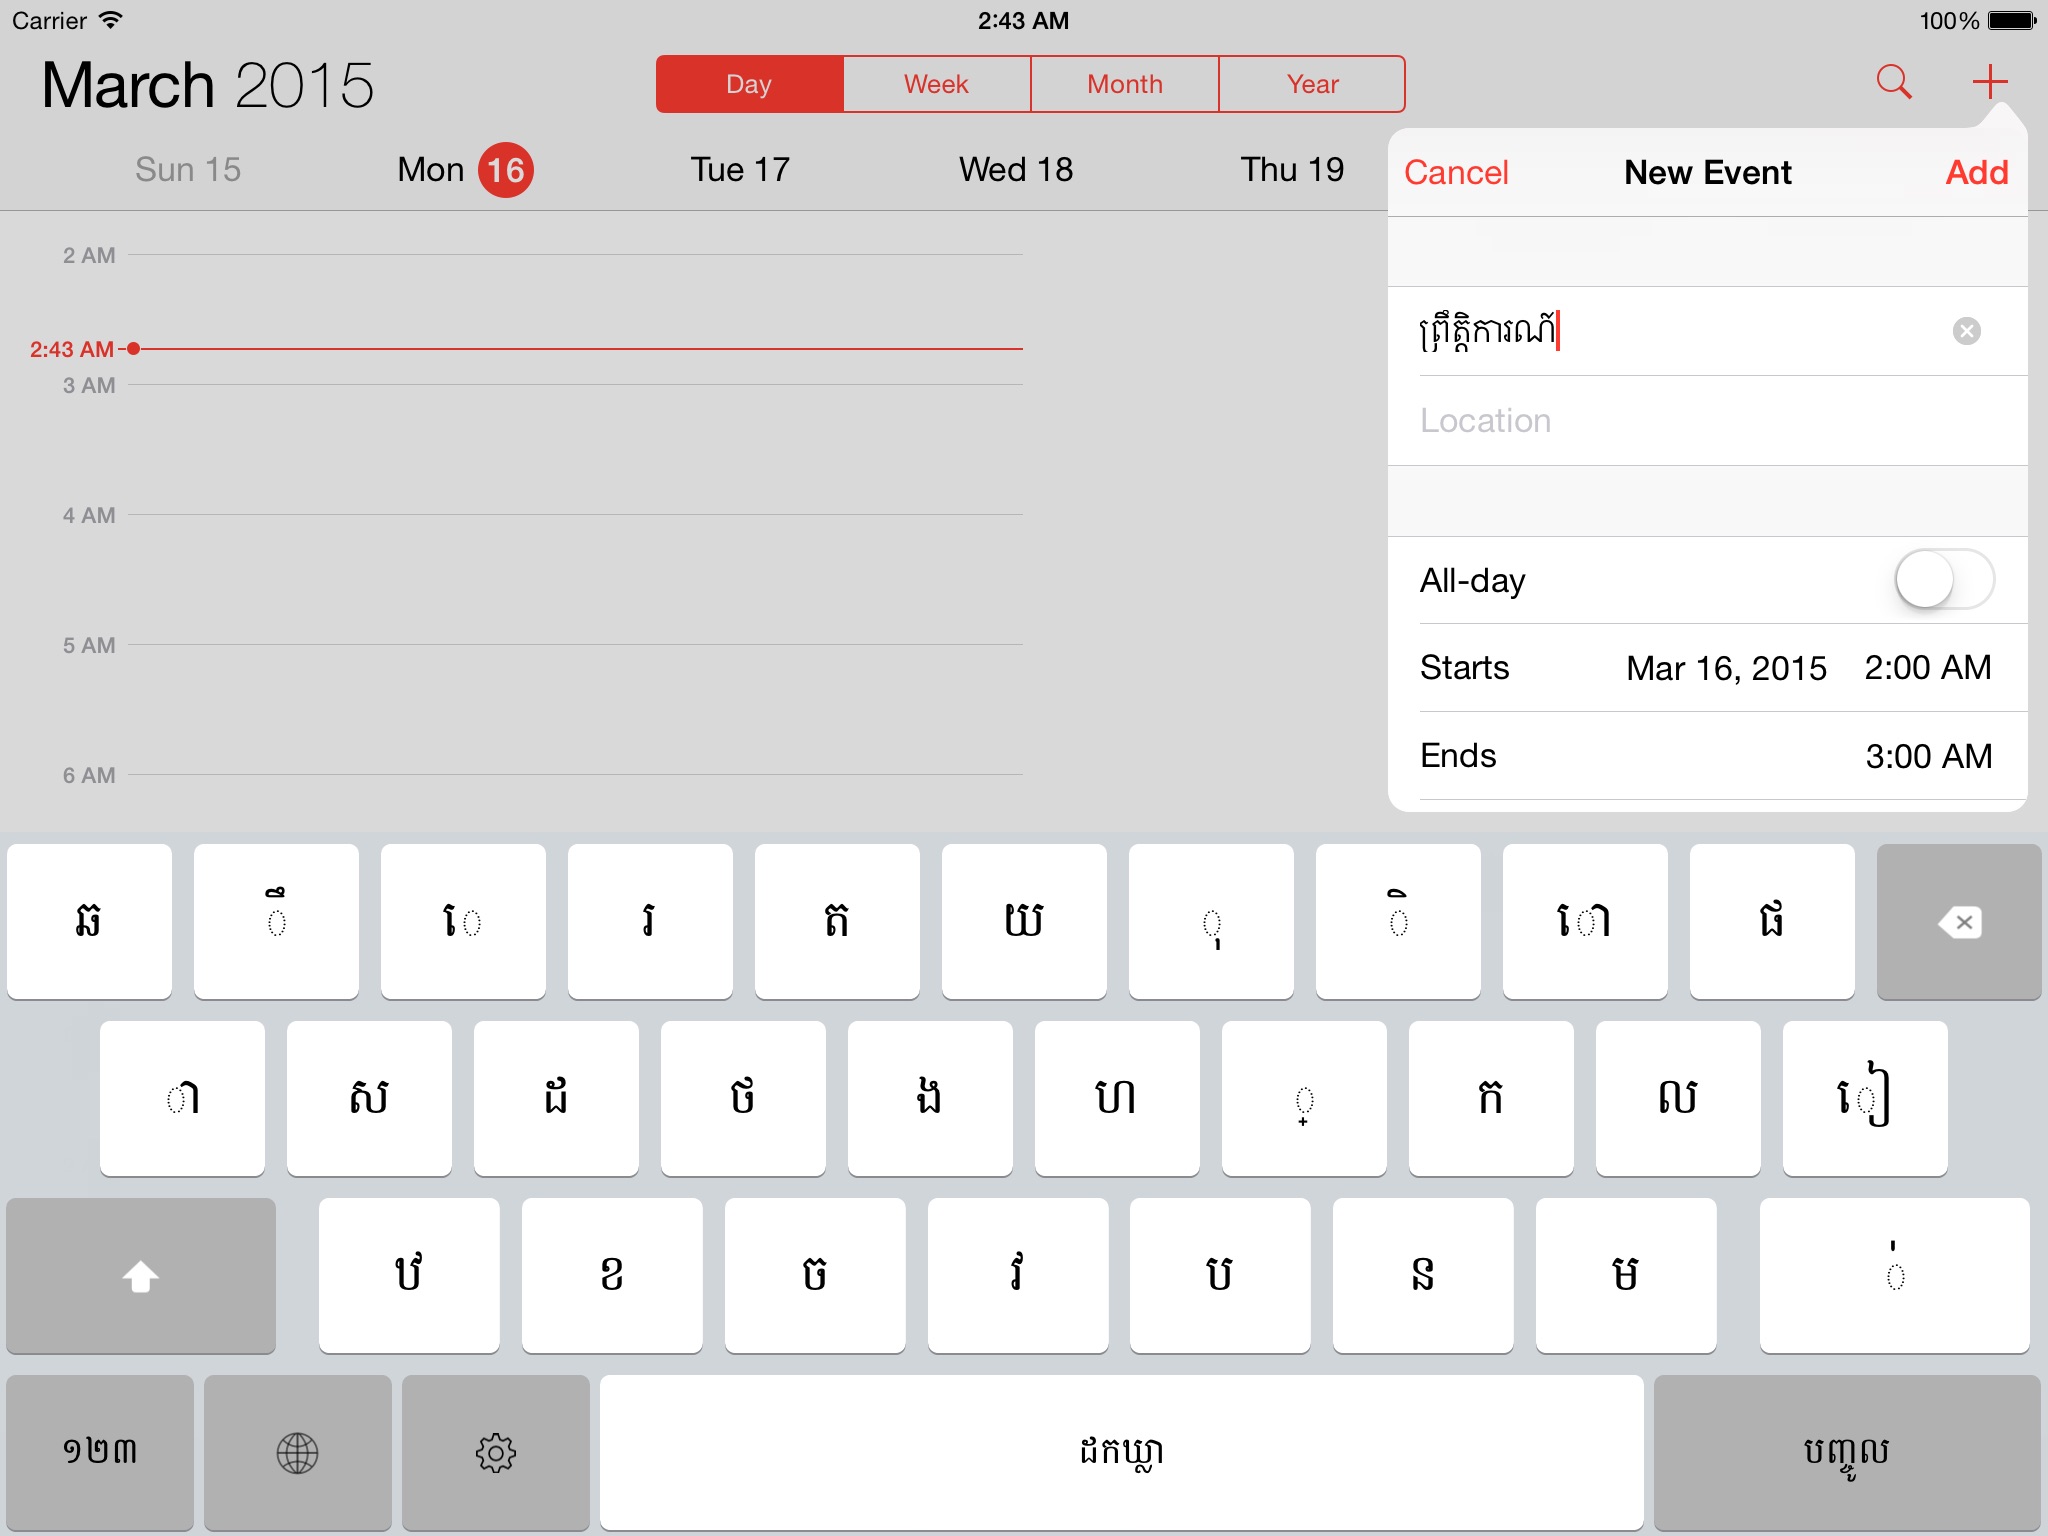2048x1536 pixels.
Task: Open keyboard settings gear key
Action: tap(495, 1452)
